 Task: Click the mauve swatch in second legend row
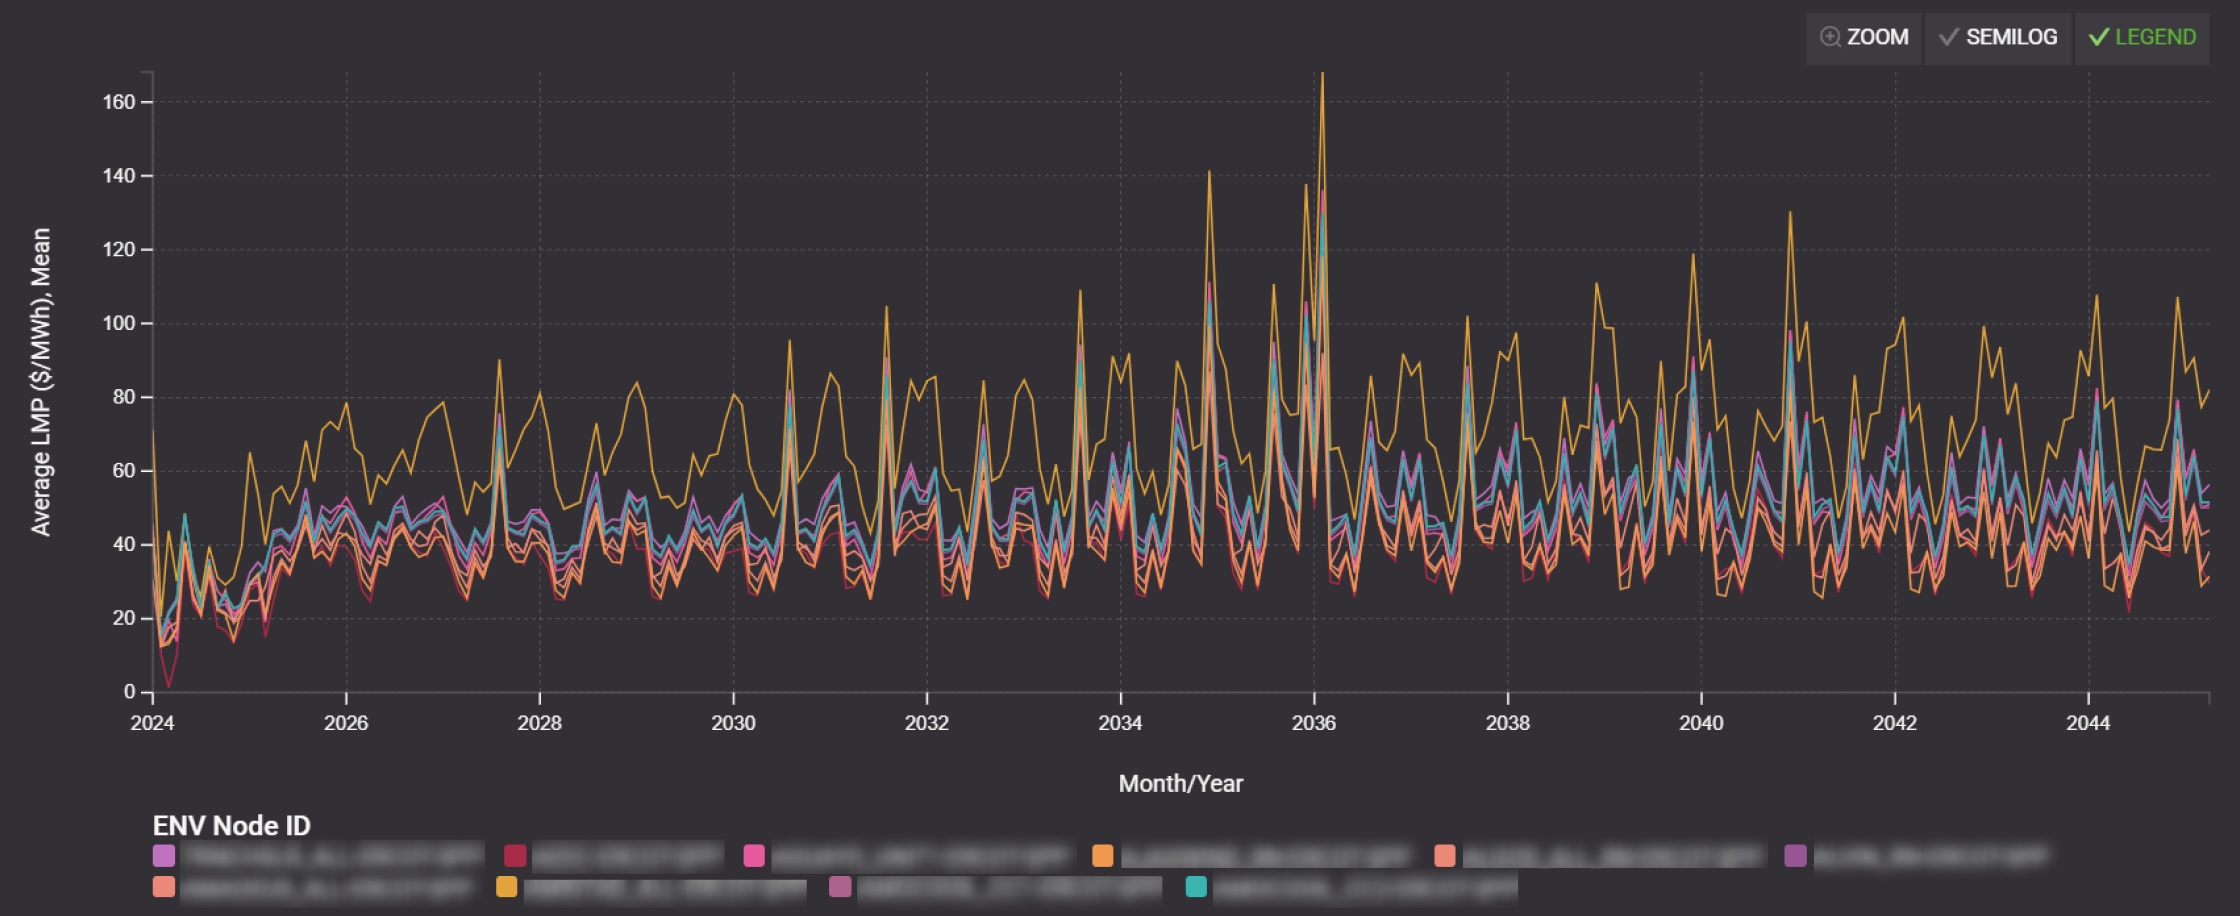tap(840, 886)
